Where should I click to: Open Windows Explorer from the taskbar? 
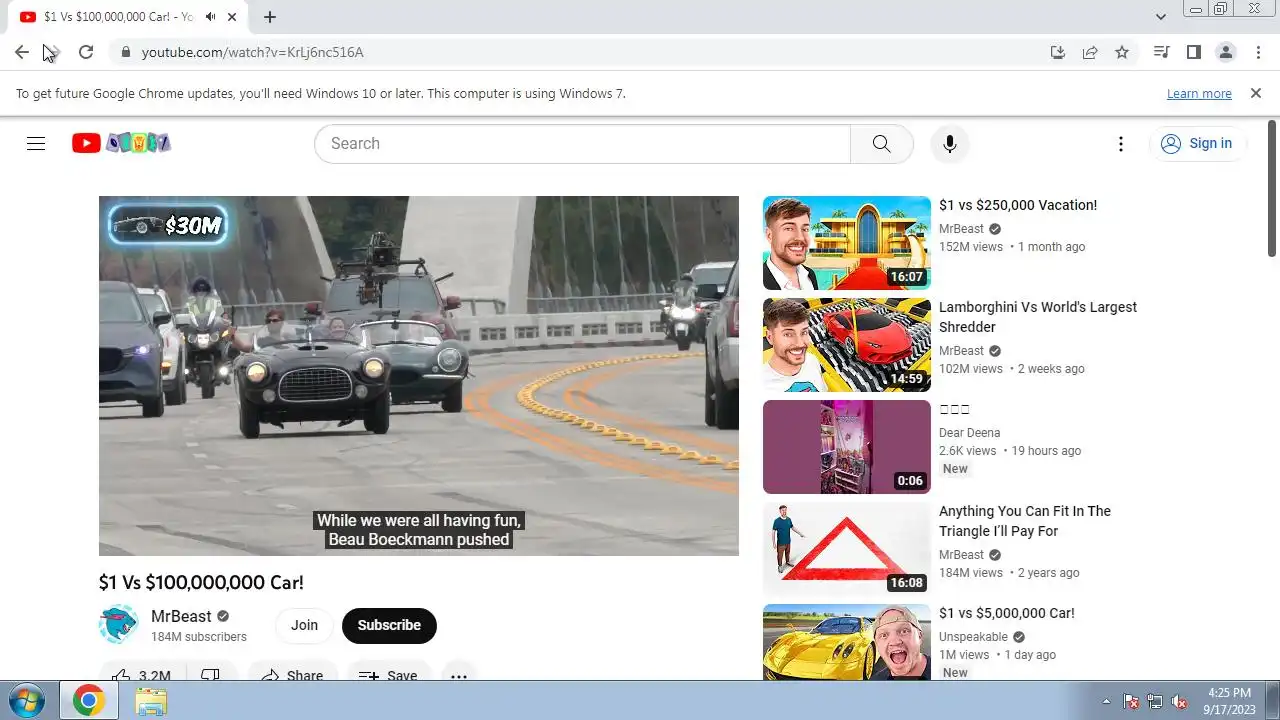pos(151,701)
